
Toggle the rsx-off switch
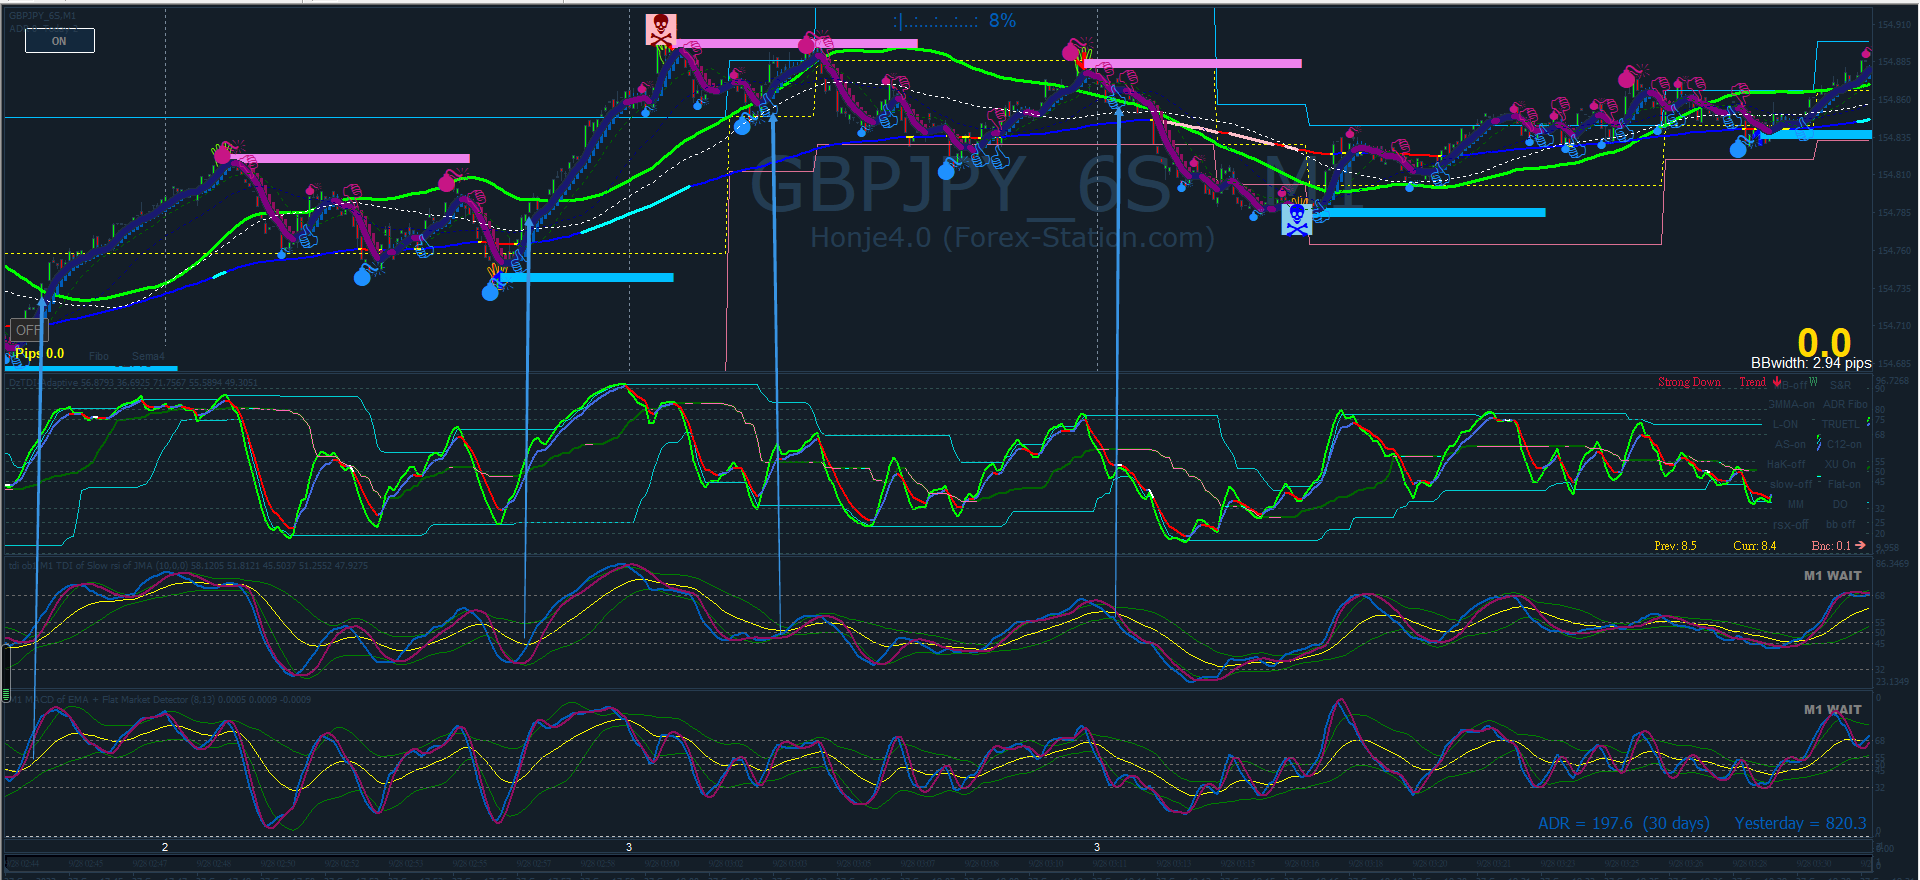[x=1790, y=525]
